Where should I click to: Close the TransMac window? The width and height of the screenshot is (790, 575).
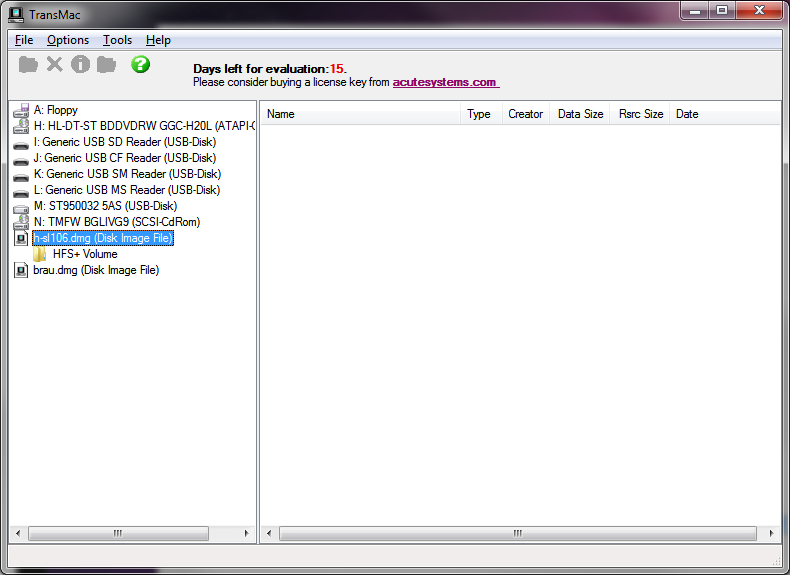click(759, 11)
